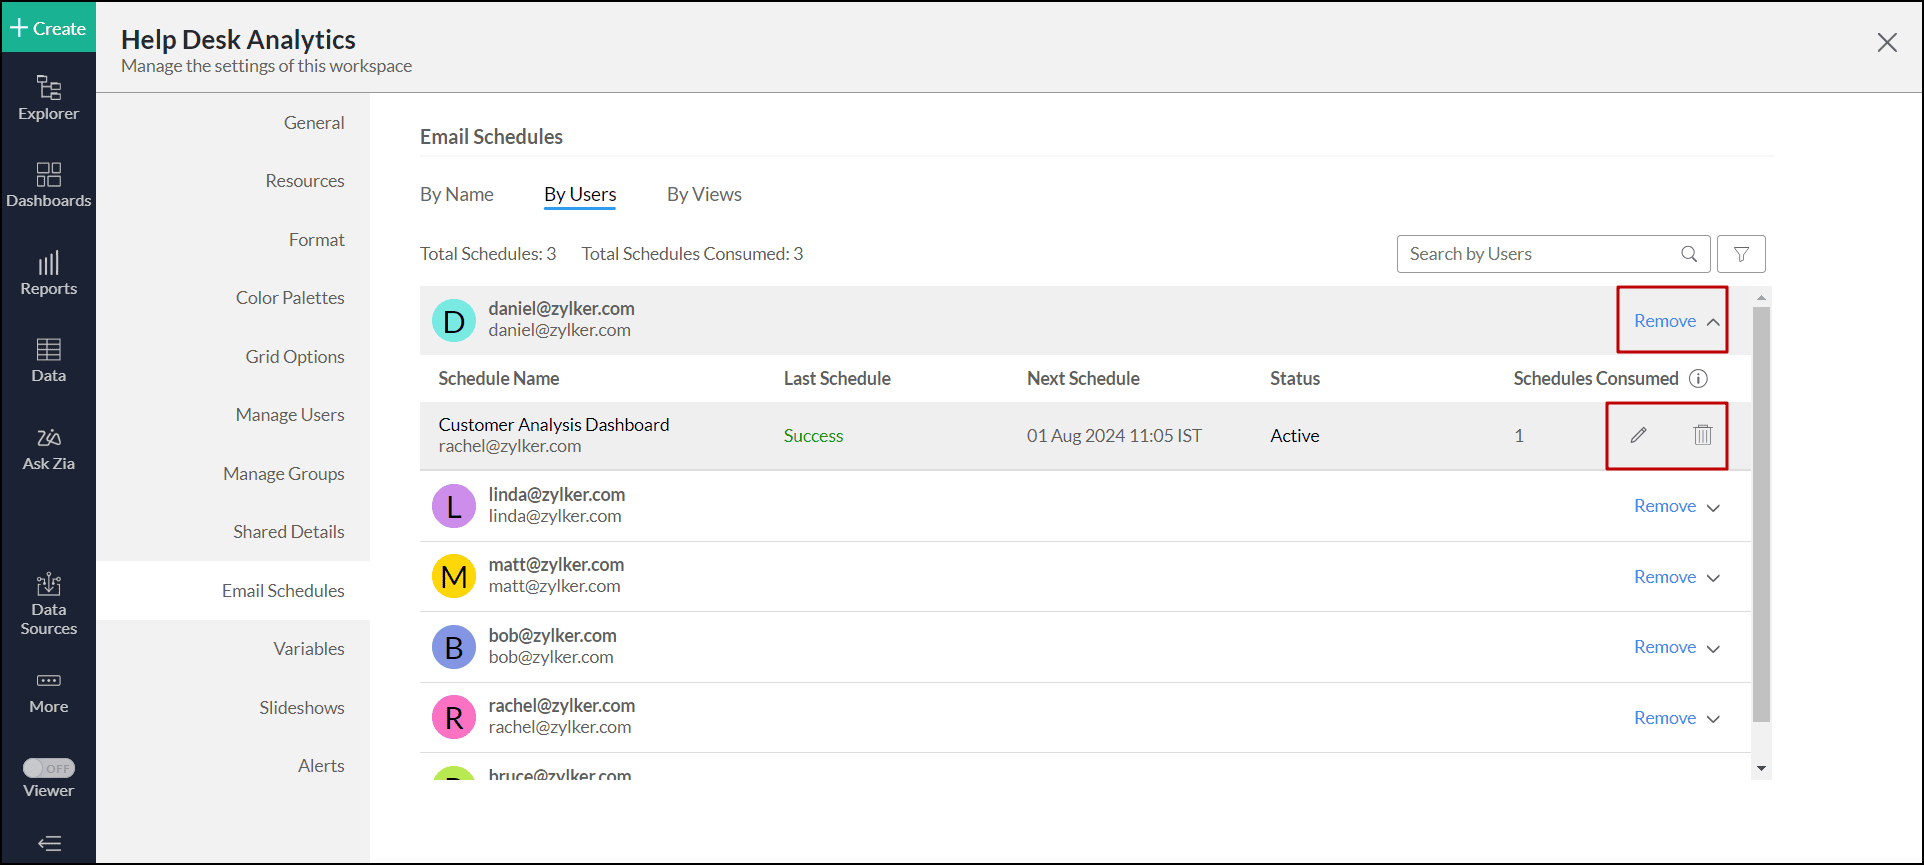1924x865 pixels.
Task: Delete schedule using the trash icon
Action: [1702, 435]
